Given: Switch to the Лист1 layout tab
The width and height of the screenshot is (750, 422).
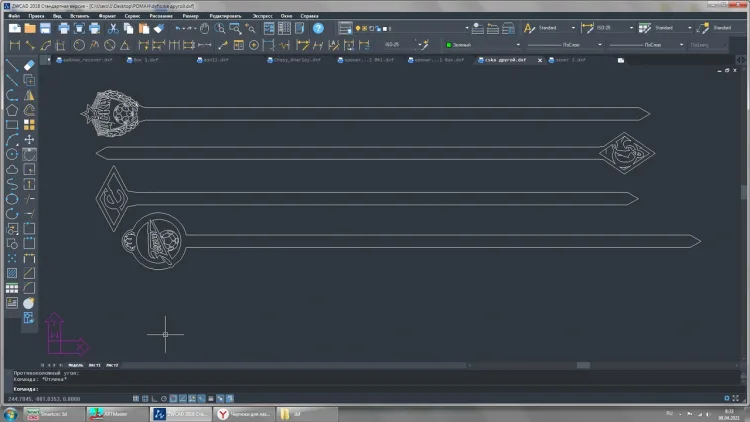Looking at the screenshot, I should tap(94, 365).
